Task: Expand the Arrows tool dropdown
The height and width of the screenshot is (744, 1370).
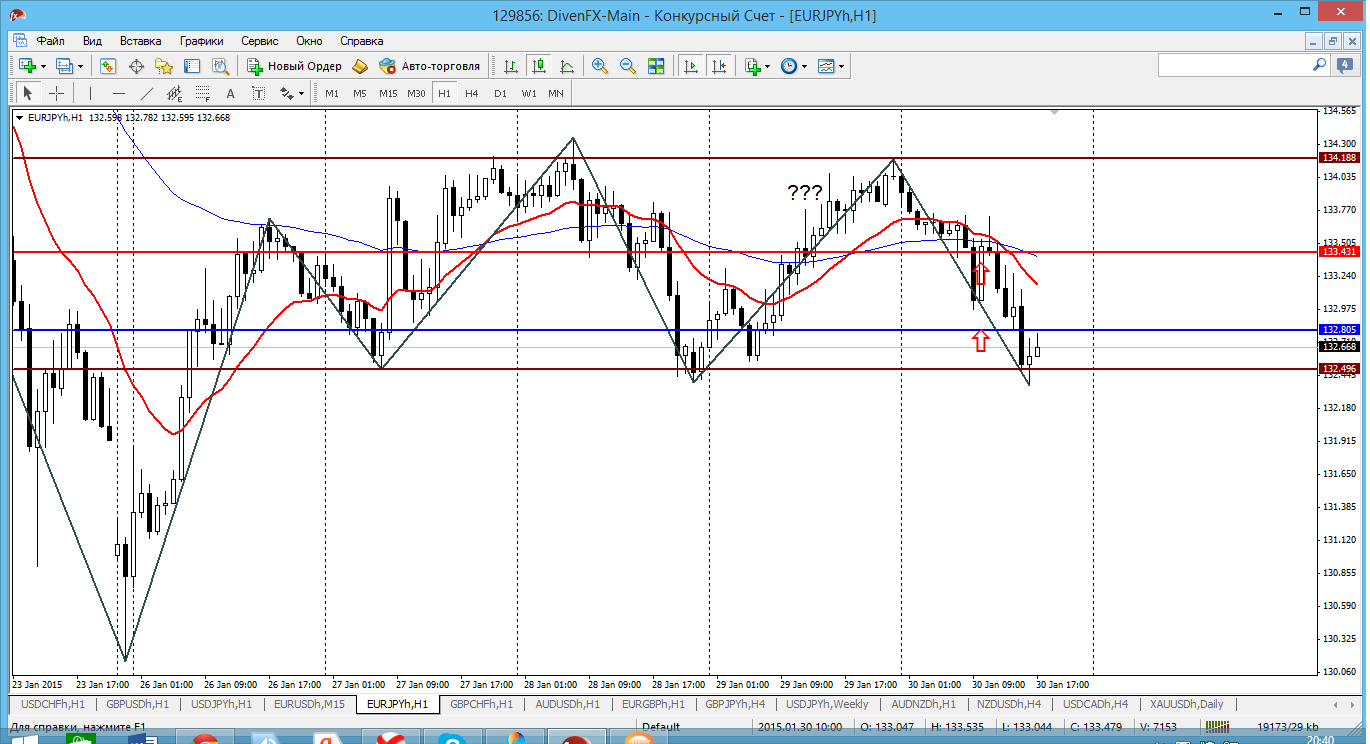Action: tap(301, 93)
